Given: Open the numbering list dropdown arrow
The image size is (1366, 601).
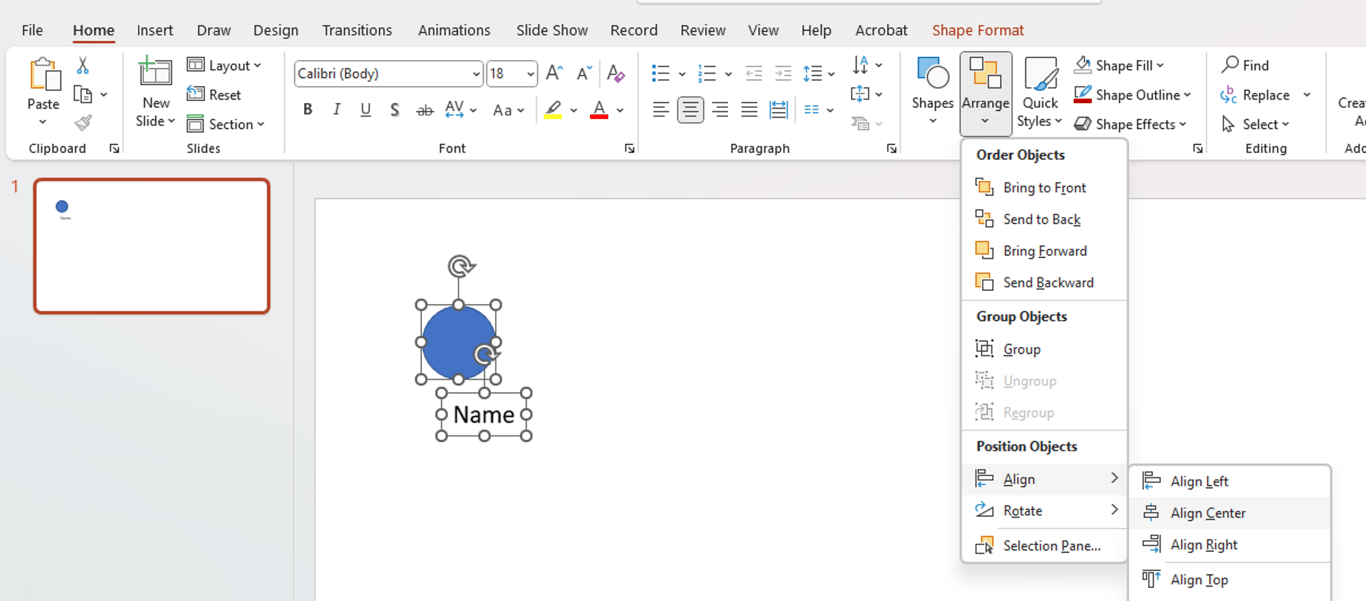Looking at the screenshot, I should [728, 74].
